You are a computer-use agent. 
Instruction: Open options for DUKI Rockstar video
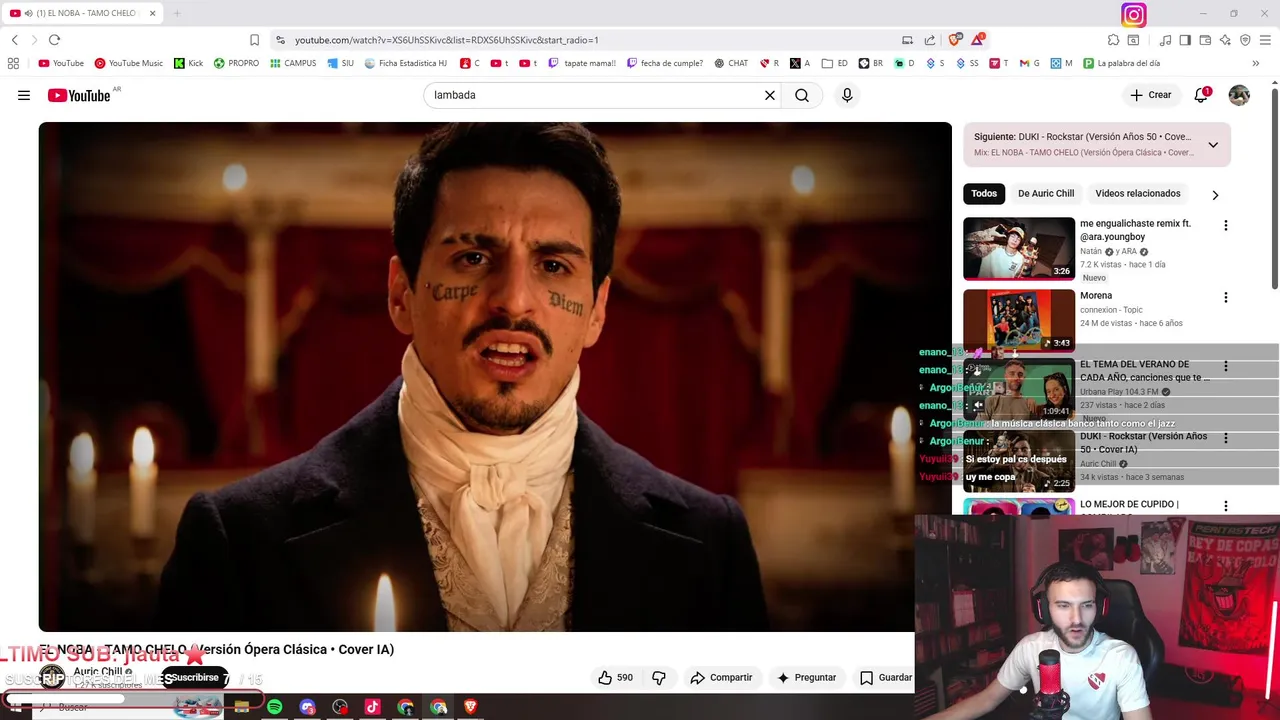(x=1226, y=439)
